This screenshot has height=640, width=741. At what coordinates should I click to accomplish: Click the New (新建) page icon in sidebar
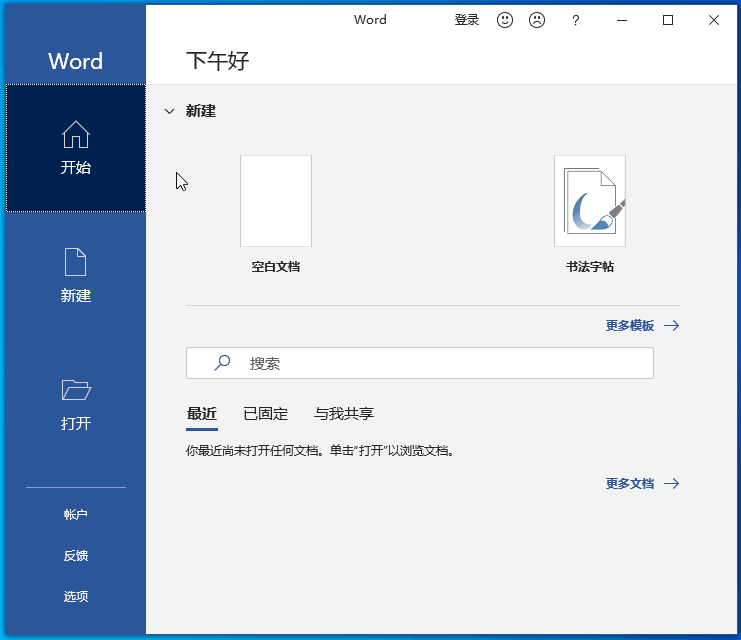point(76,262)
